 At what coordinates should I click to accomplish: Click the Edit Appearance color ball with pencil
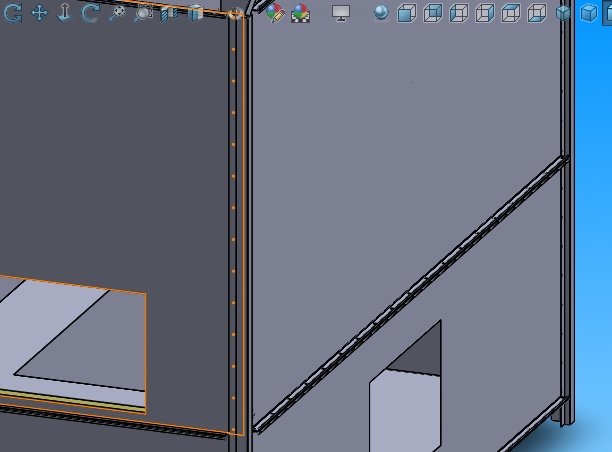[275, 13]
